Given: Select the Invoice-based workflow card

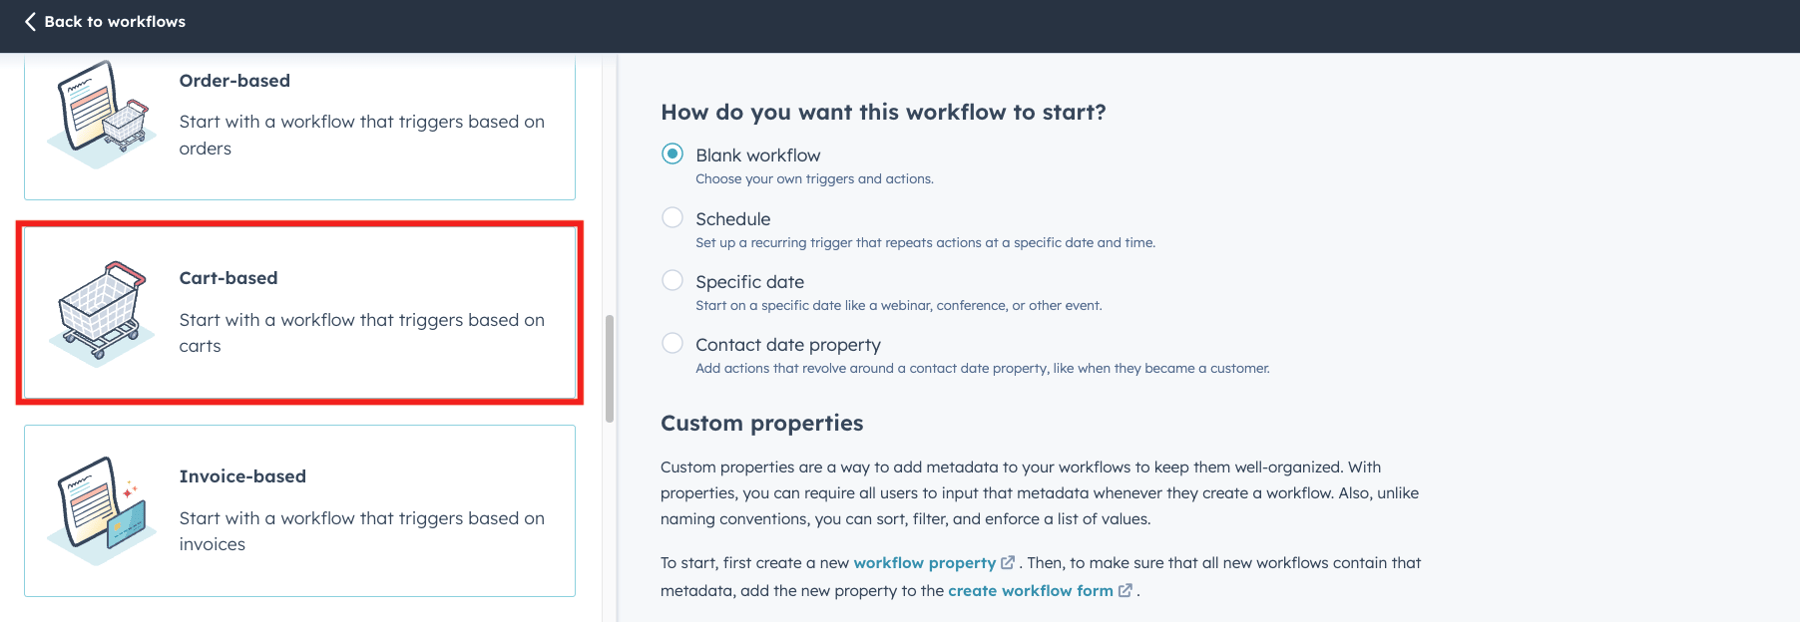Looking at the screenshot, I should [x=299, y=510].
